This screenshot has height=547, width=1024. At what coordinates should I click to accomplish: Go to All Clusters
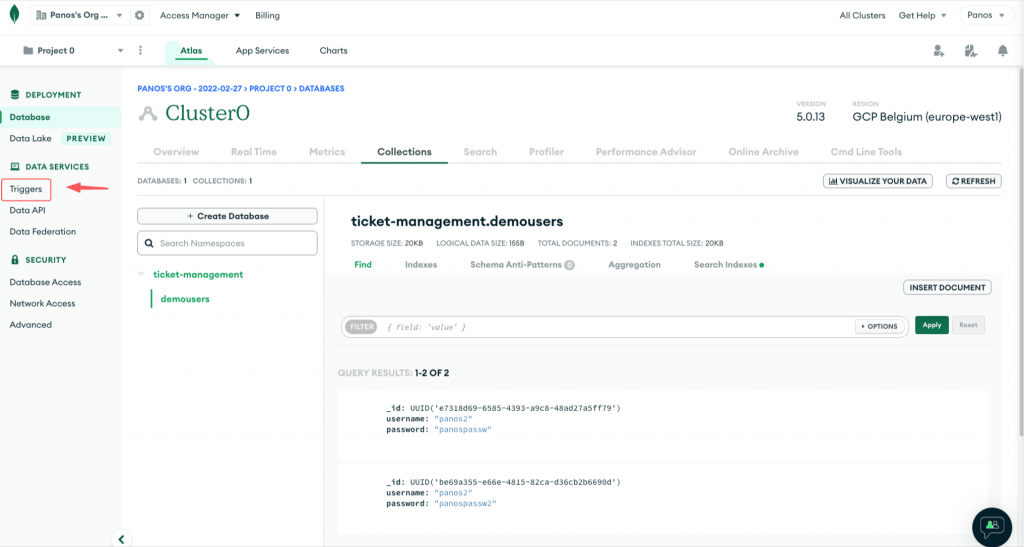click(862, 15)
